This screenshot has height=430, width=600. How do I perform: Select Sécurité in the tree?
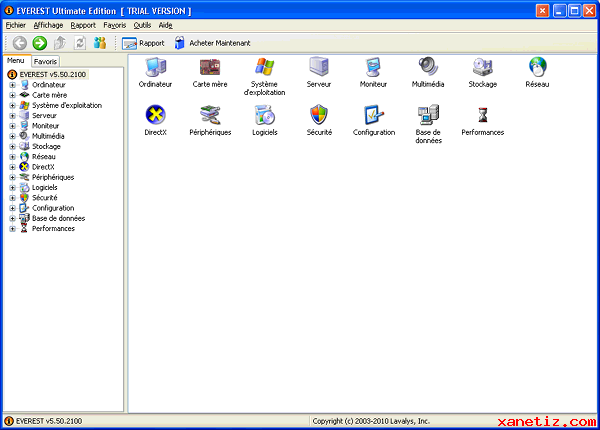click(x=44, y=198)
